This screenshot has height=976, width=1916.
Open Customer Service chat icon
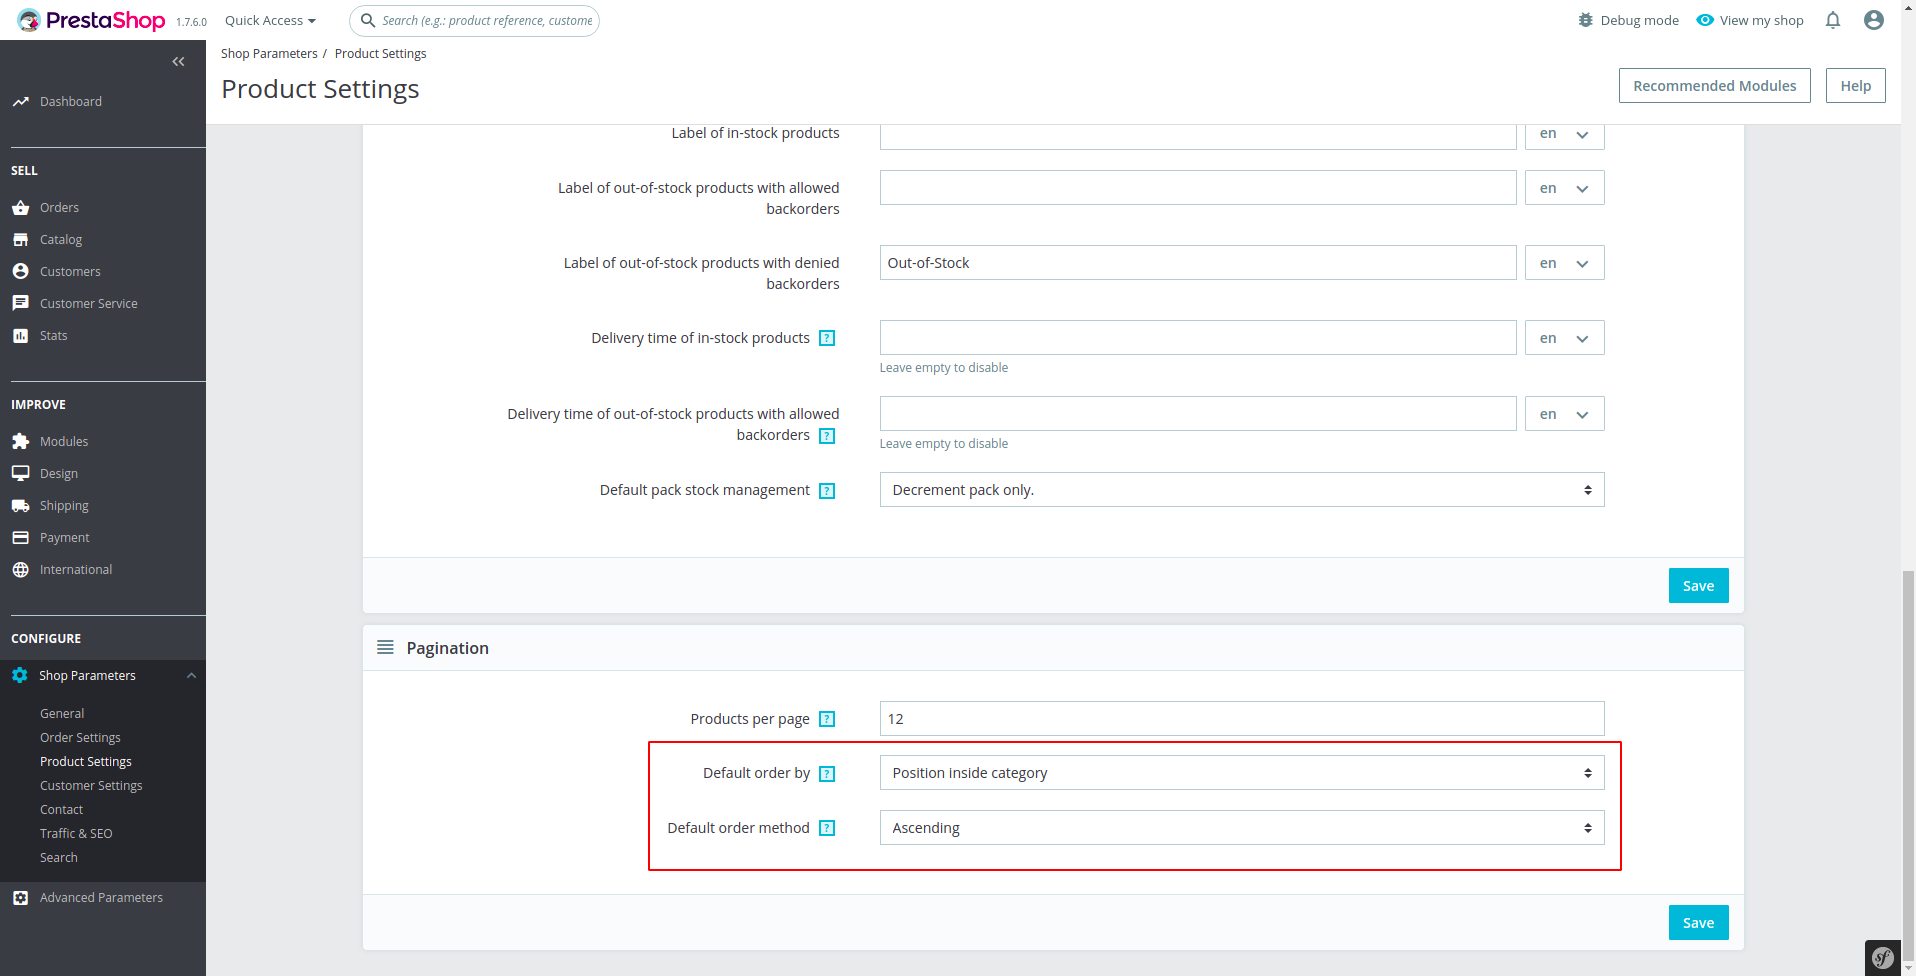[21, 302]
